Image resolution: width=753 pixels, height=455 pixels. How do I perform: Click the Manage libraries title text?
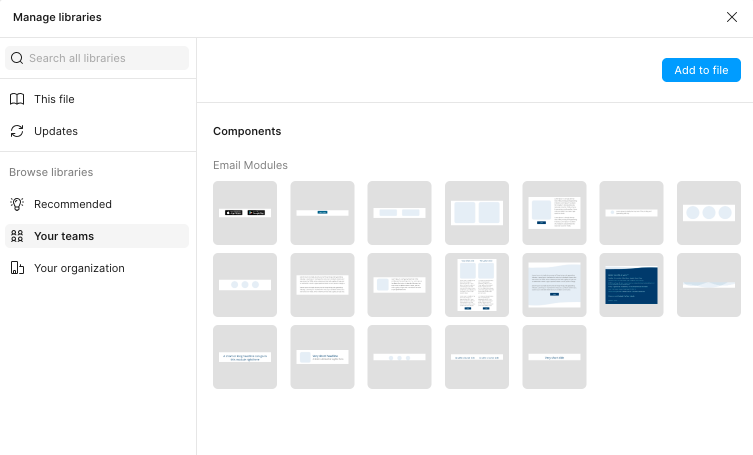click(57, 17)
